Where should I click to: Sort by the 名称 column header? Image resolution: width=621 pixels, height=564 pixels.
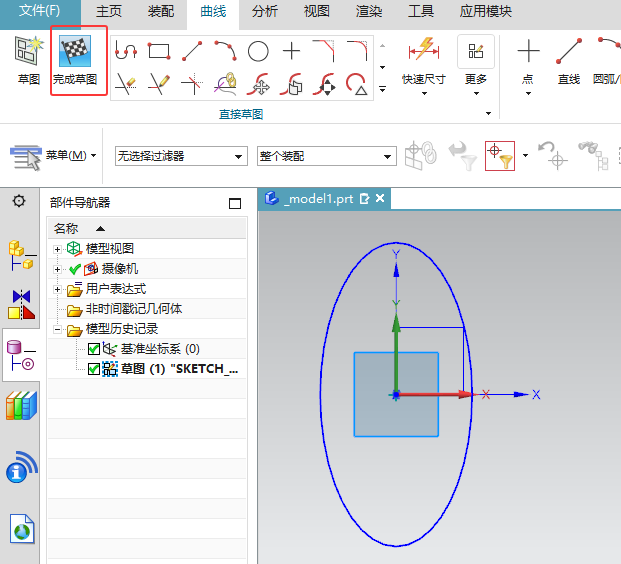(x=147, y=229)
